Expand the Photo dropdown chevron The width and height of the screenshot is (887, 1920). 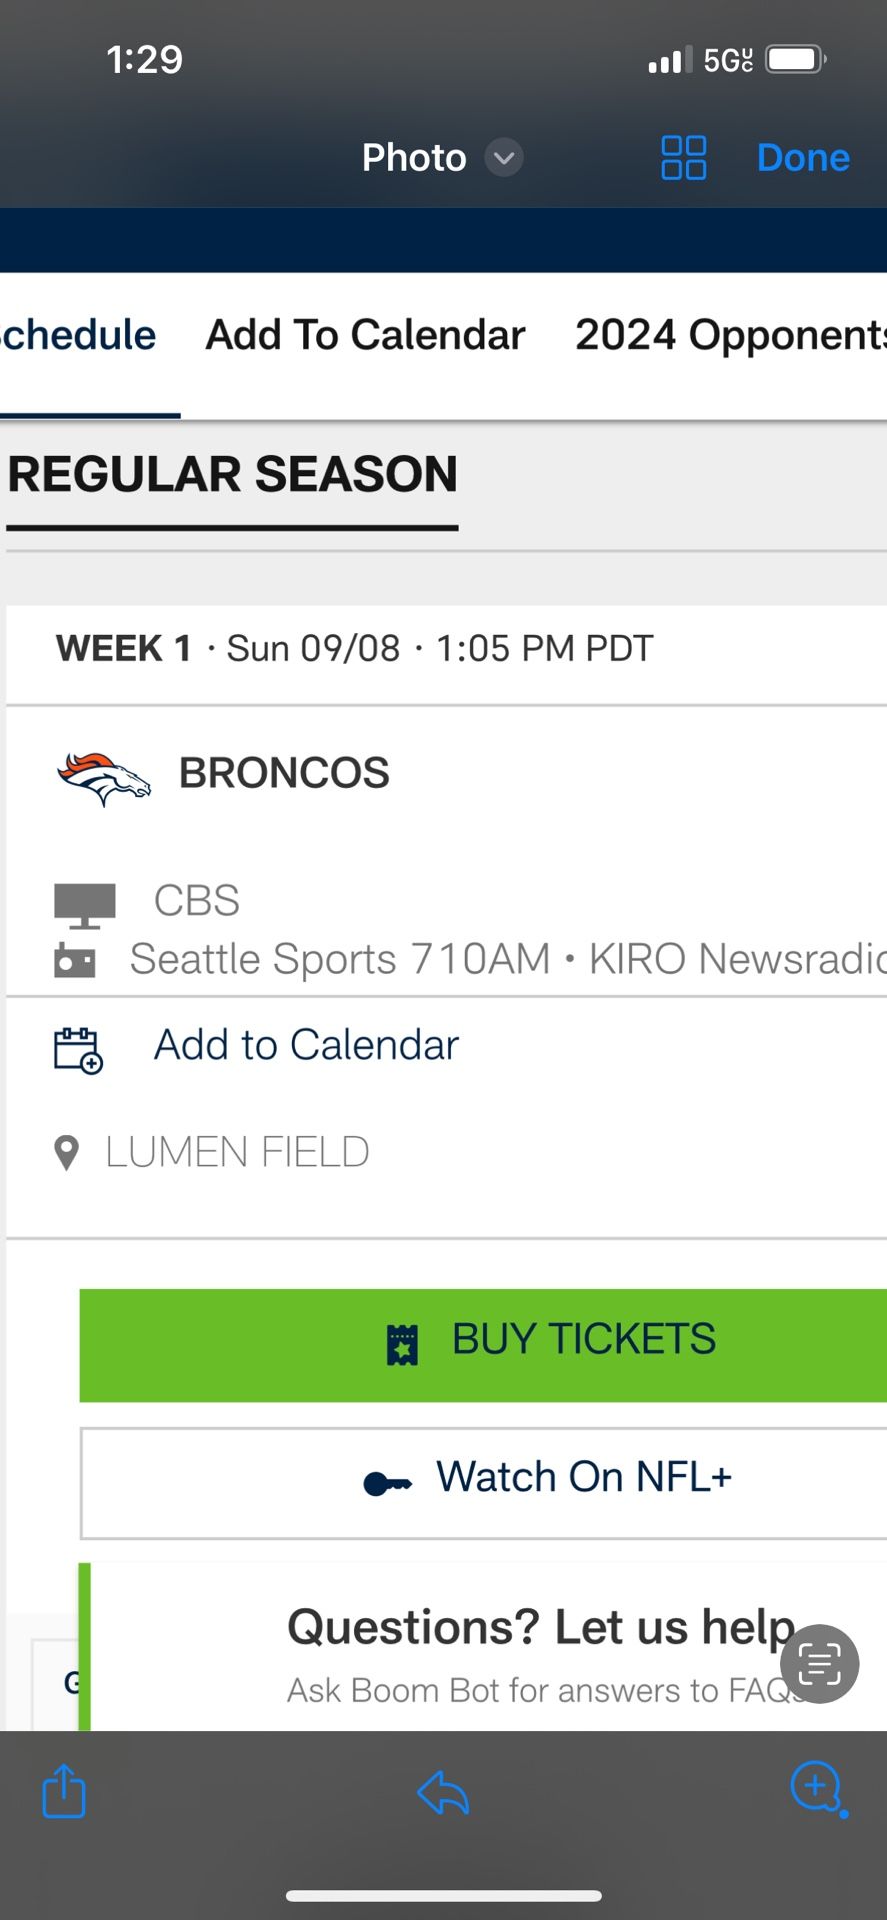click(504, 158)
